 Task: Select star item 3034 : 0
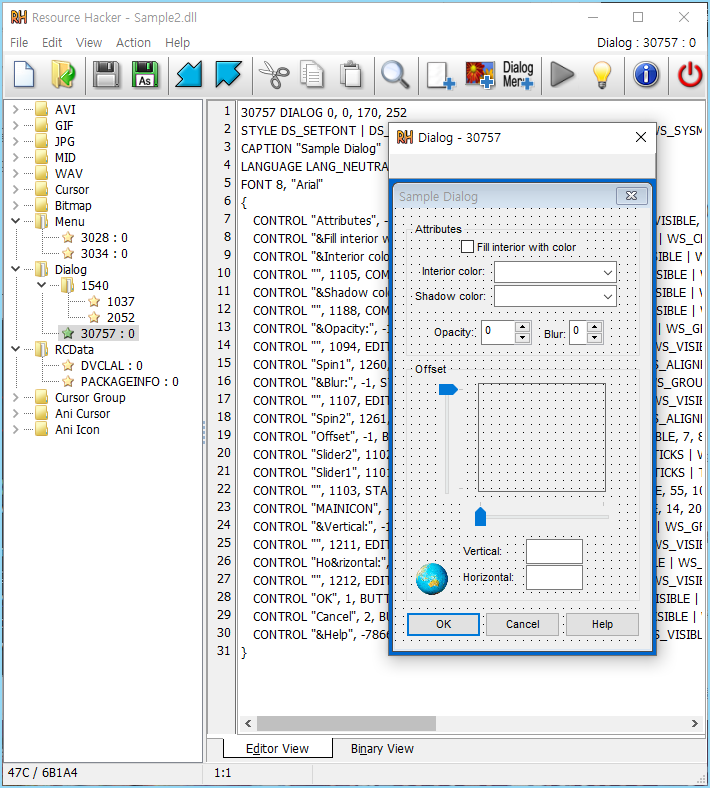pos(104,254)
